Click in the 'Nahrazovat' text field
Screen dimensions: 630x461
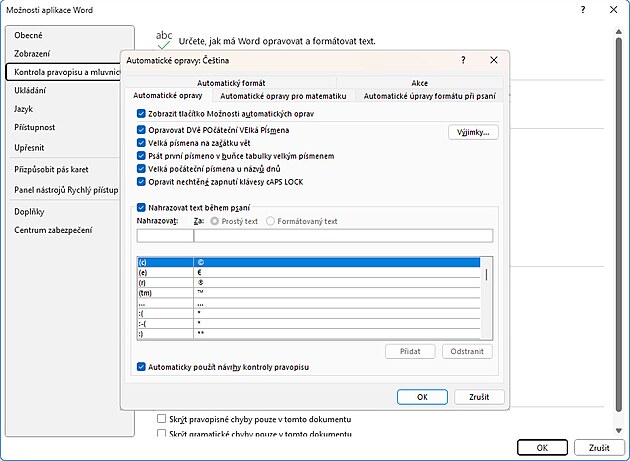tap(163, 236)
